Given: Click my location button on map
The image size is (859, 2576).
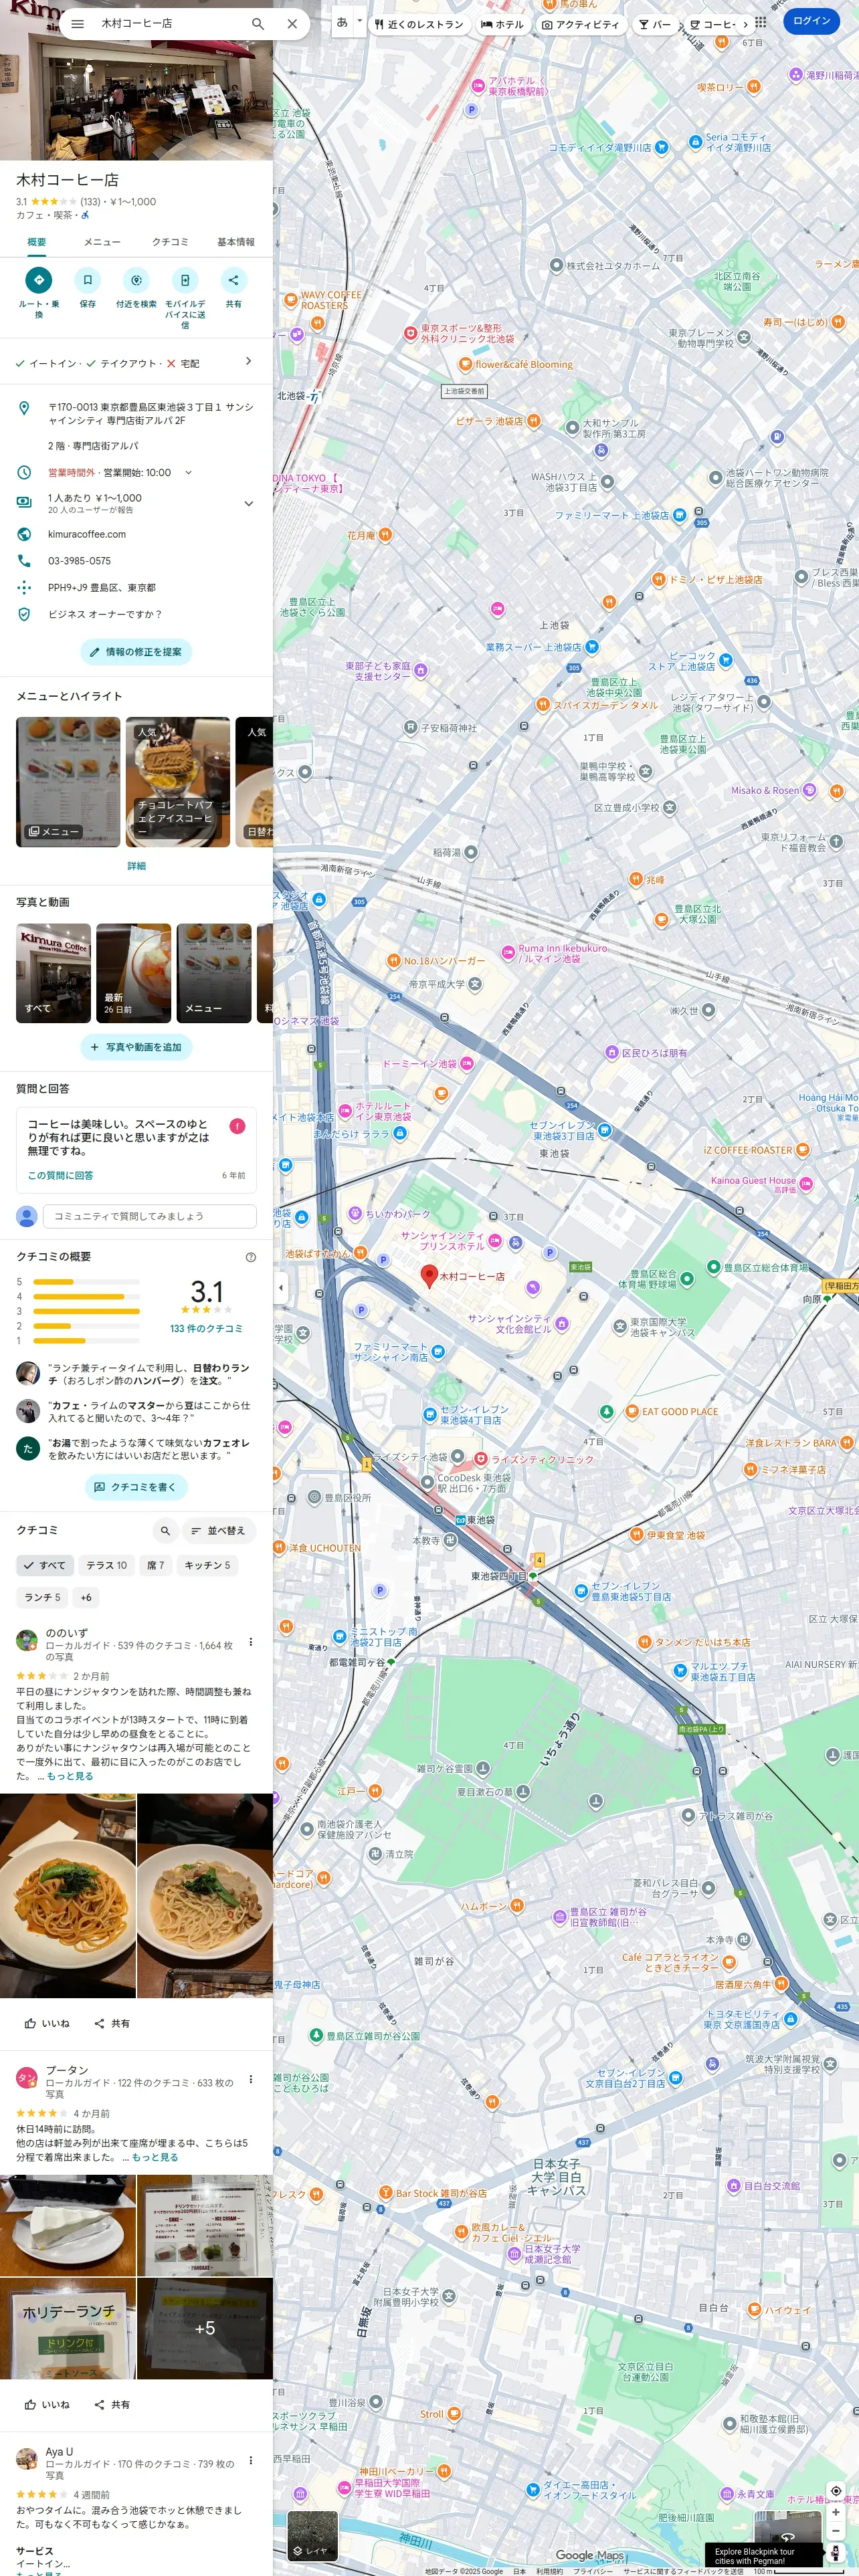Looking at the screenshot, I should point(836,2491).
